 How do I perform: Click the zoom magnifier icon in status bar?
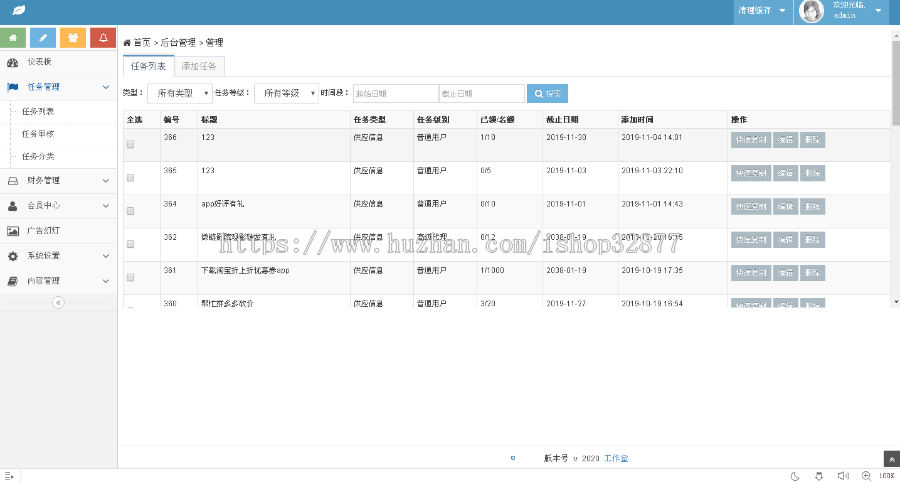[x=866, y=476]
